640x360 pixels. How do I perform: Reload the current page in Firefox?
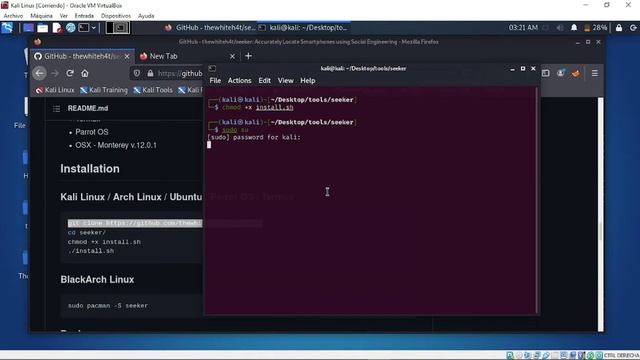pos(70,73)
